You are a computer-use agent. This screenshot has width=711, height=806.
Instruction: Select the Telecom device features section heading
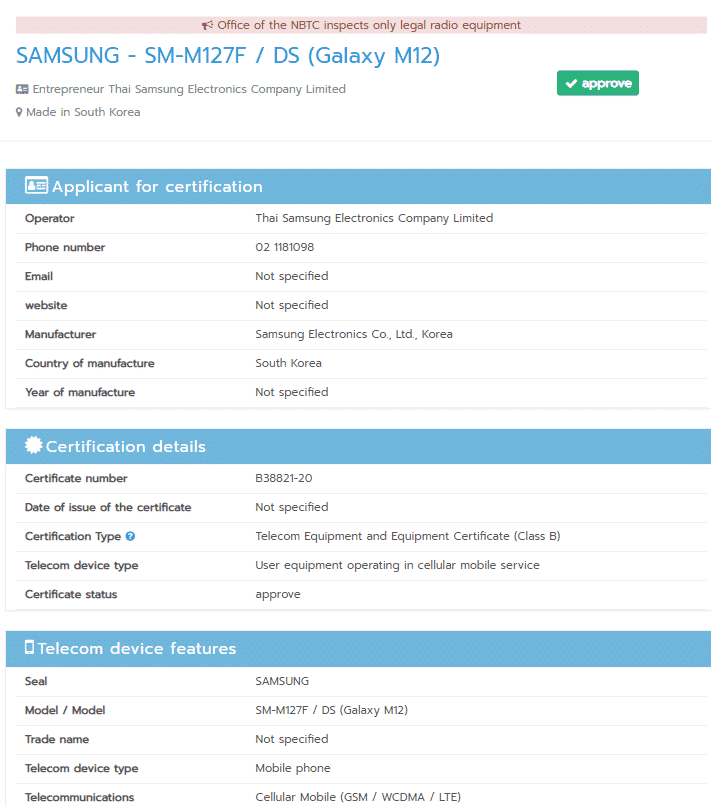(x=137, y=649)
